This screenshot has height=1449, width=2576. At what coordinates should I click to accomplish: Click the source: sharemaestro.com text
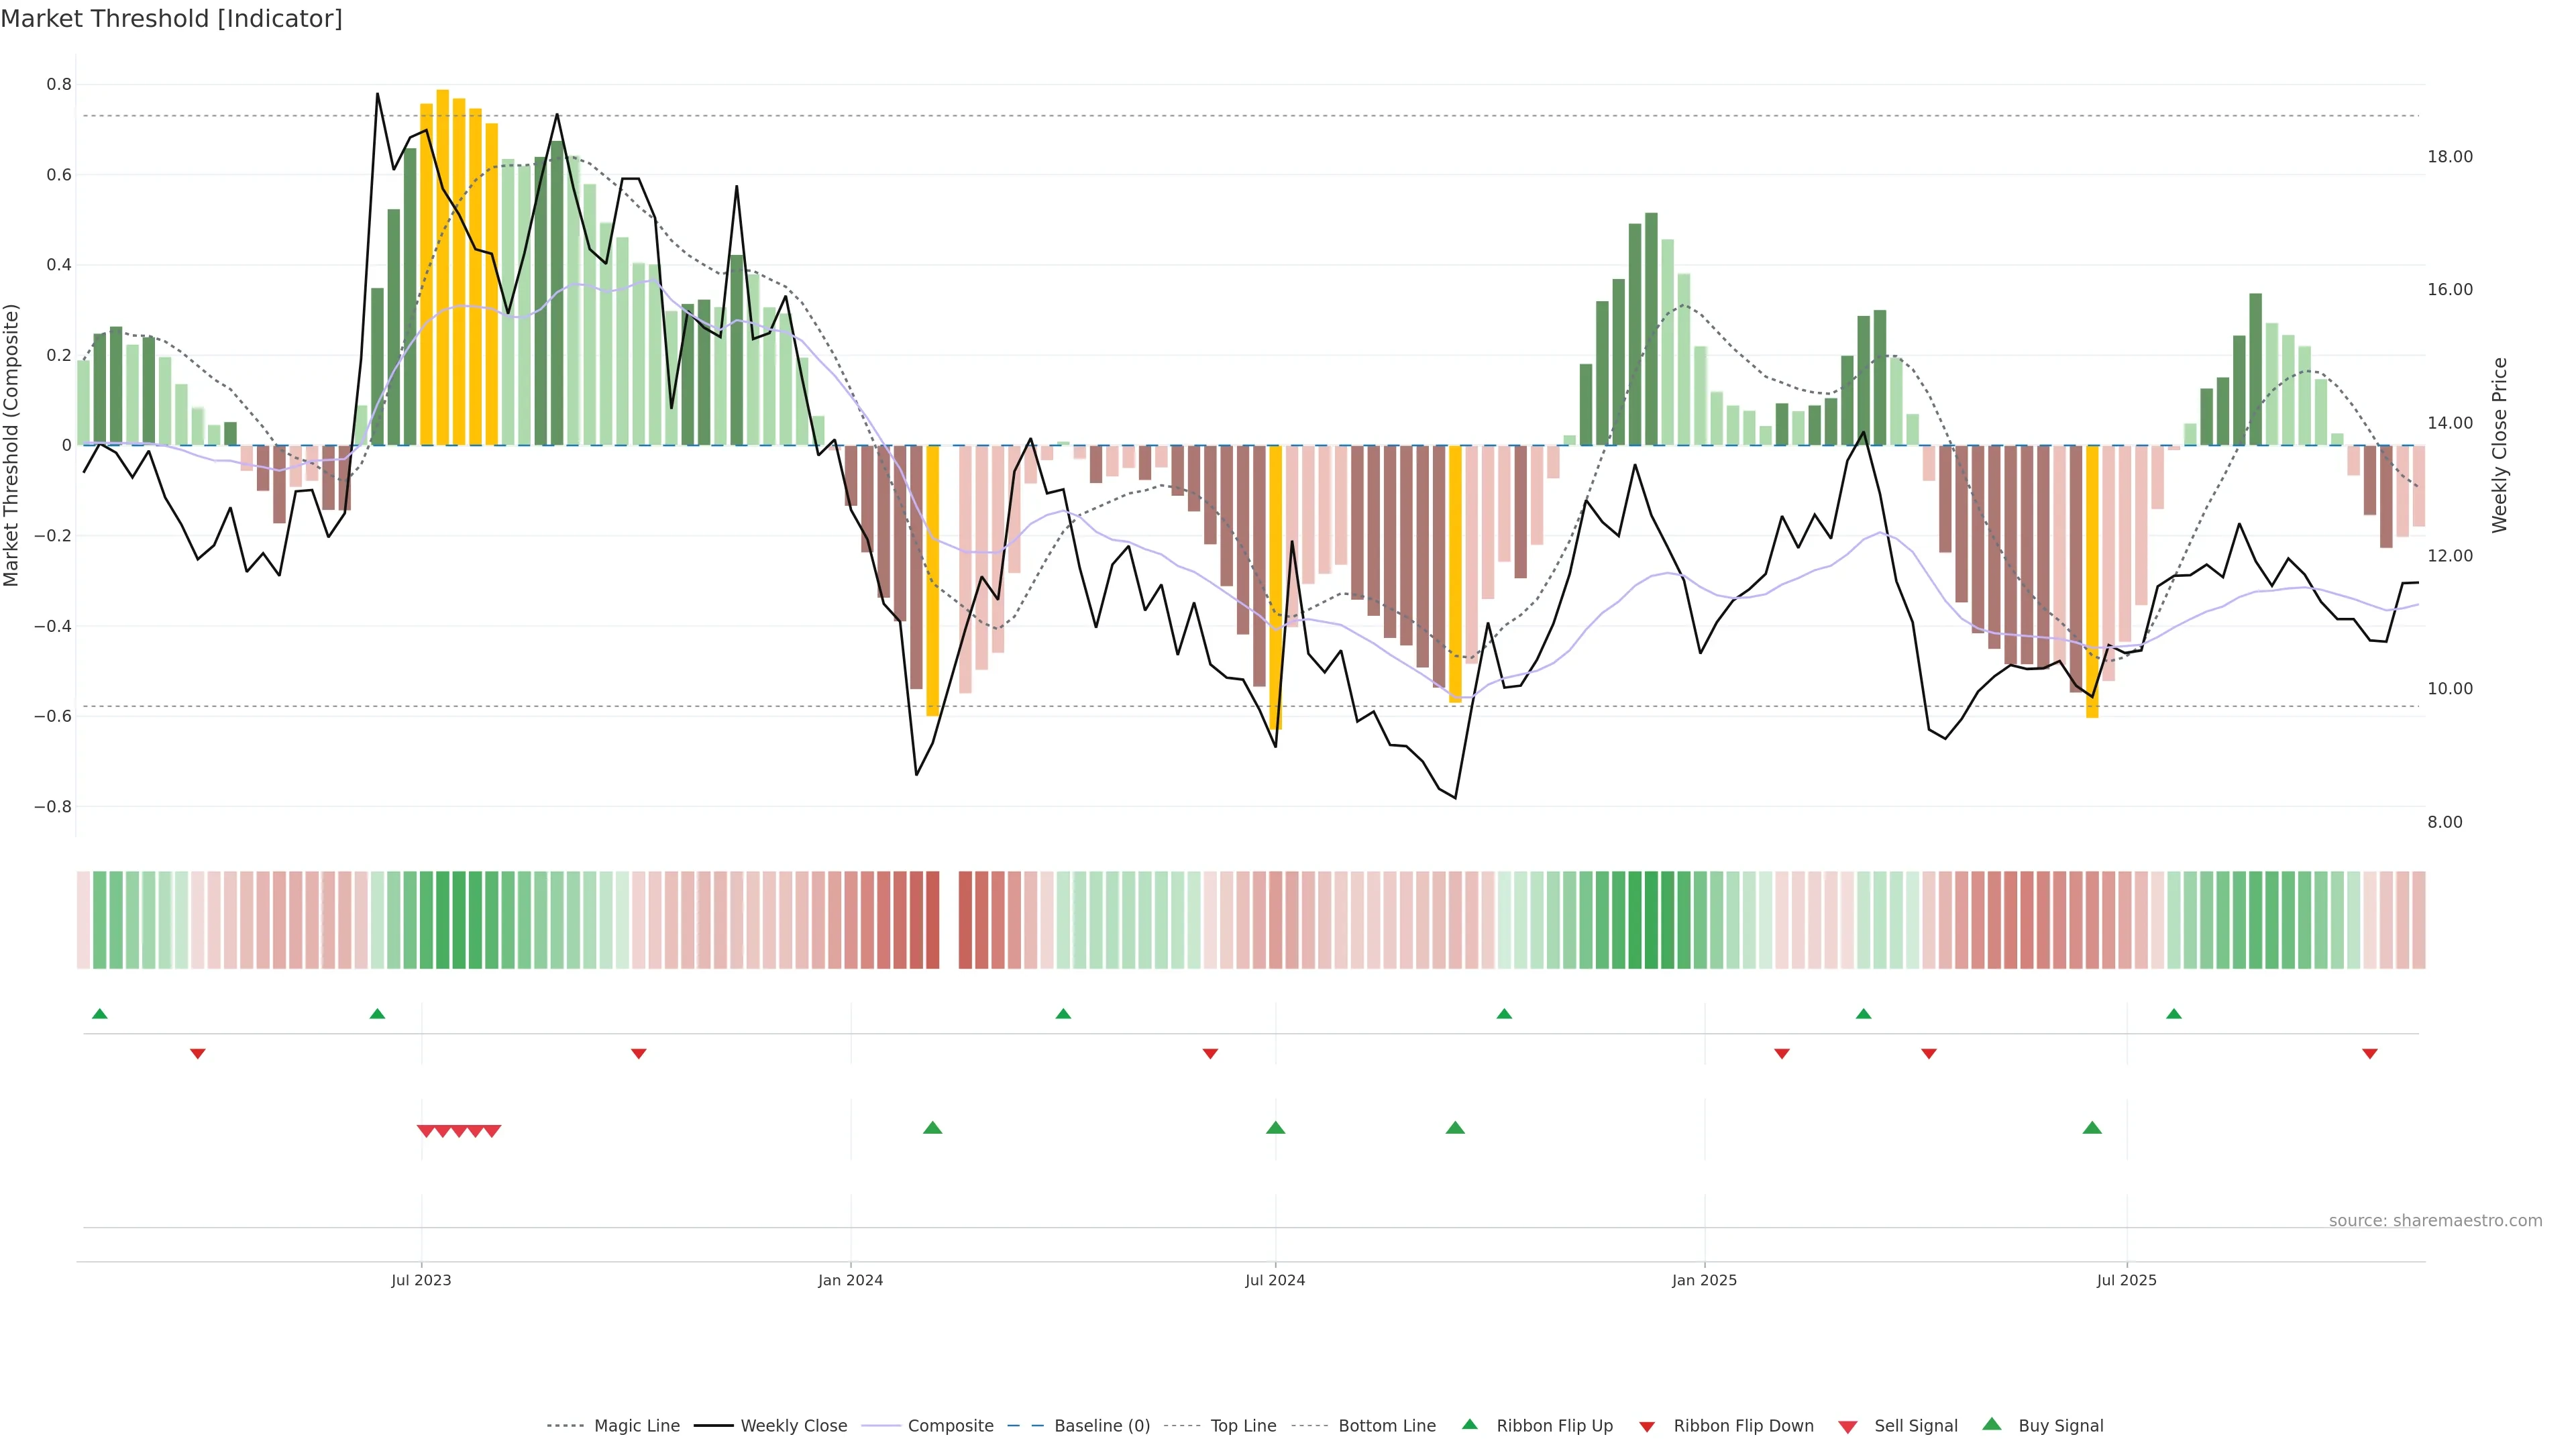[x=2435, y=1221]
